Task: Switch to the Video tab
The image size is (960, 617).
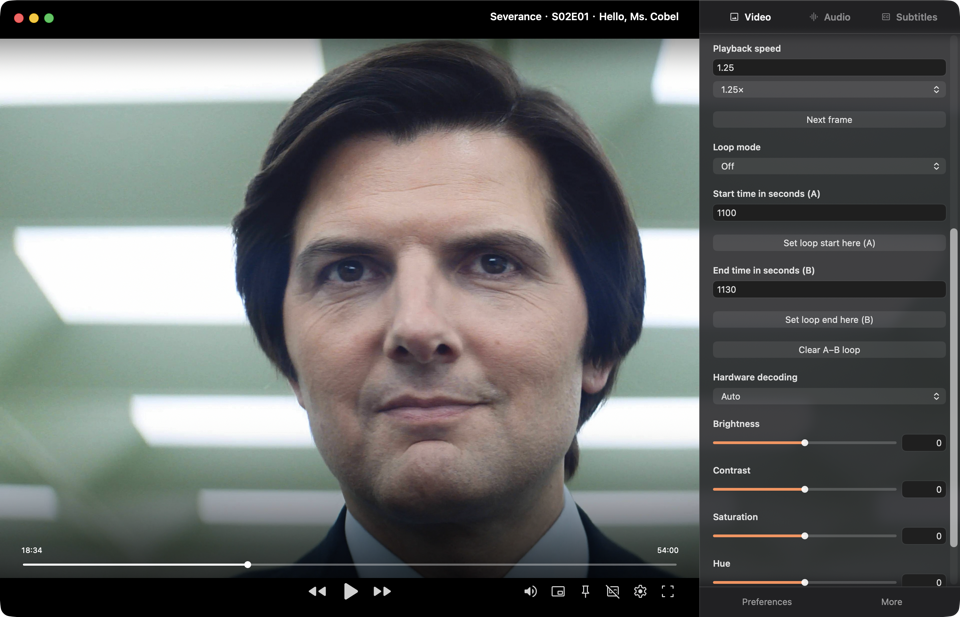Action: pyautogui.click(x=750, y=17)
